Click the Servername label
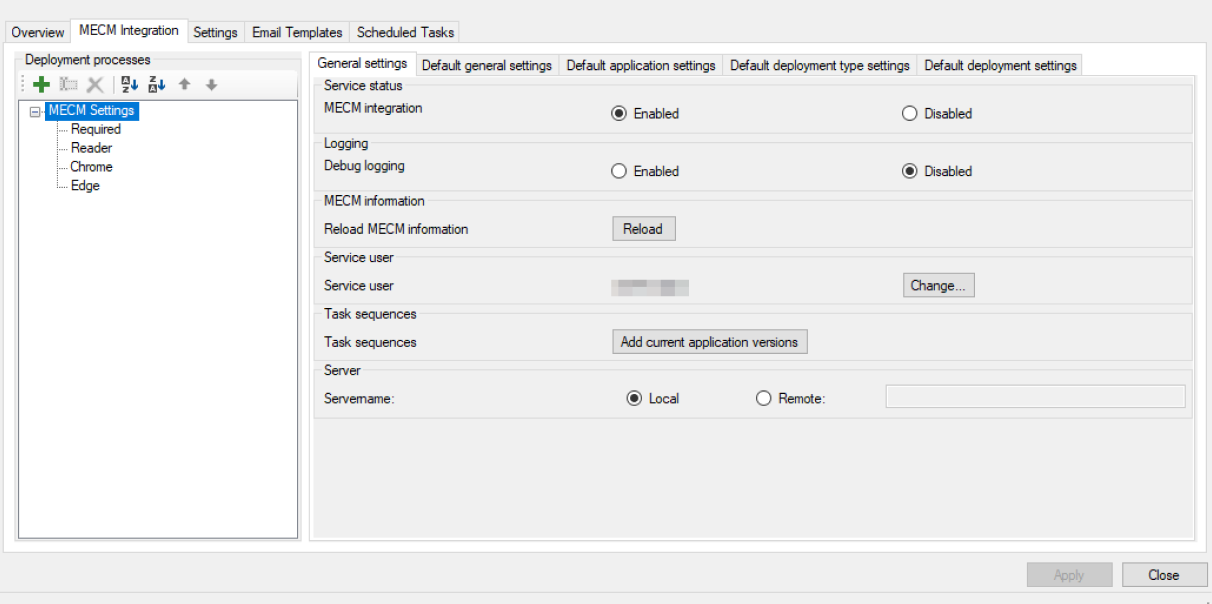The height and width of the screenshot is (604, 1212). click(x=360, y=398)
